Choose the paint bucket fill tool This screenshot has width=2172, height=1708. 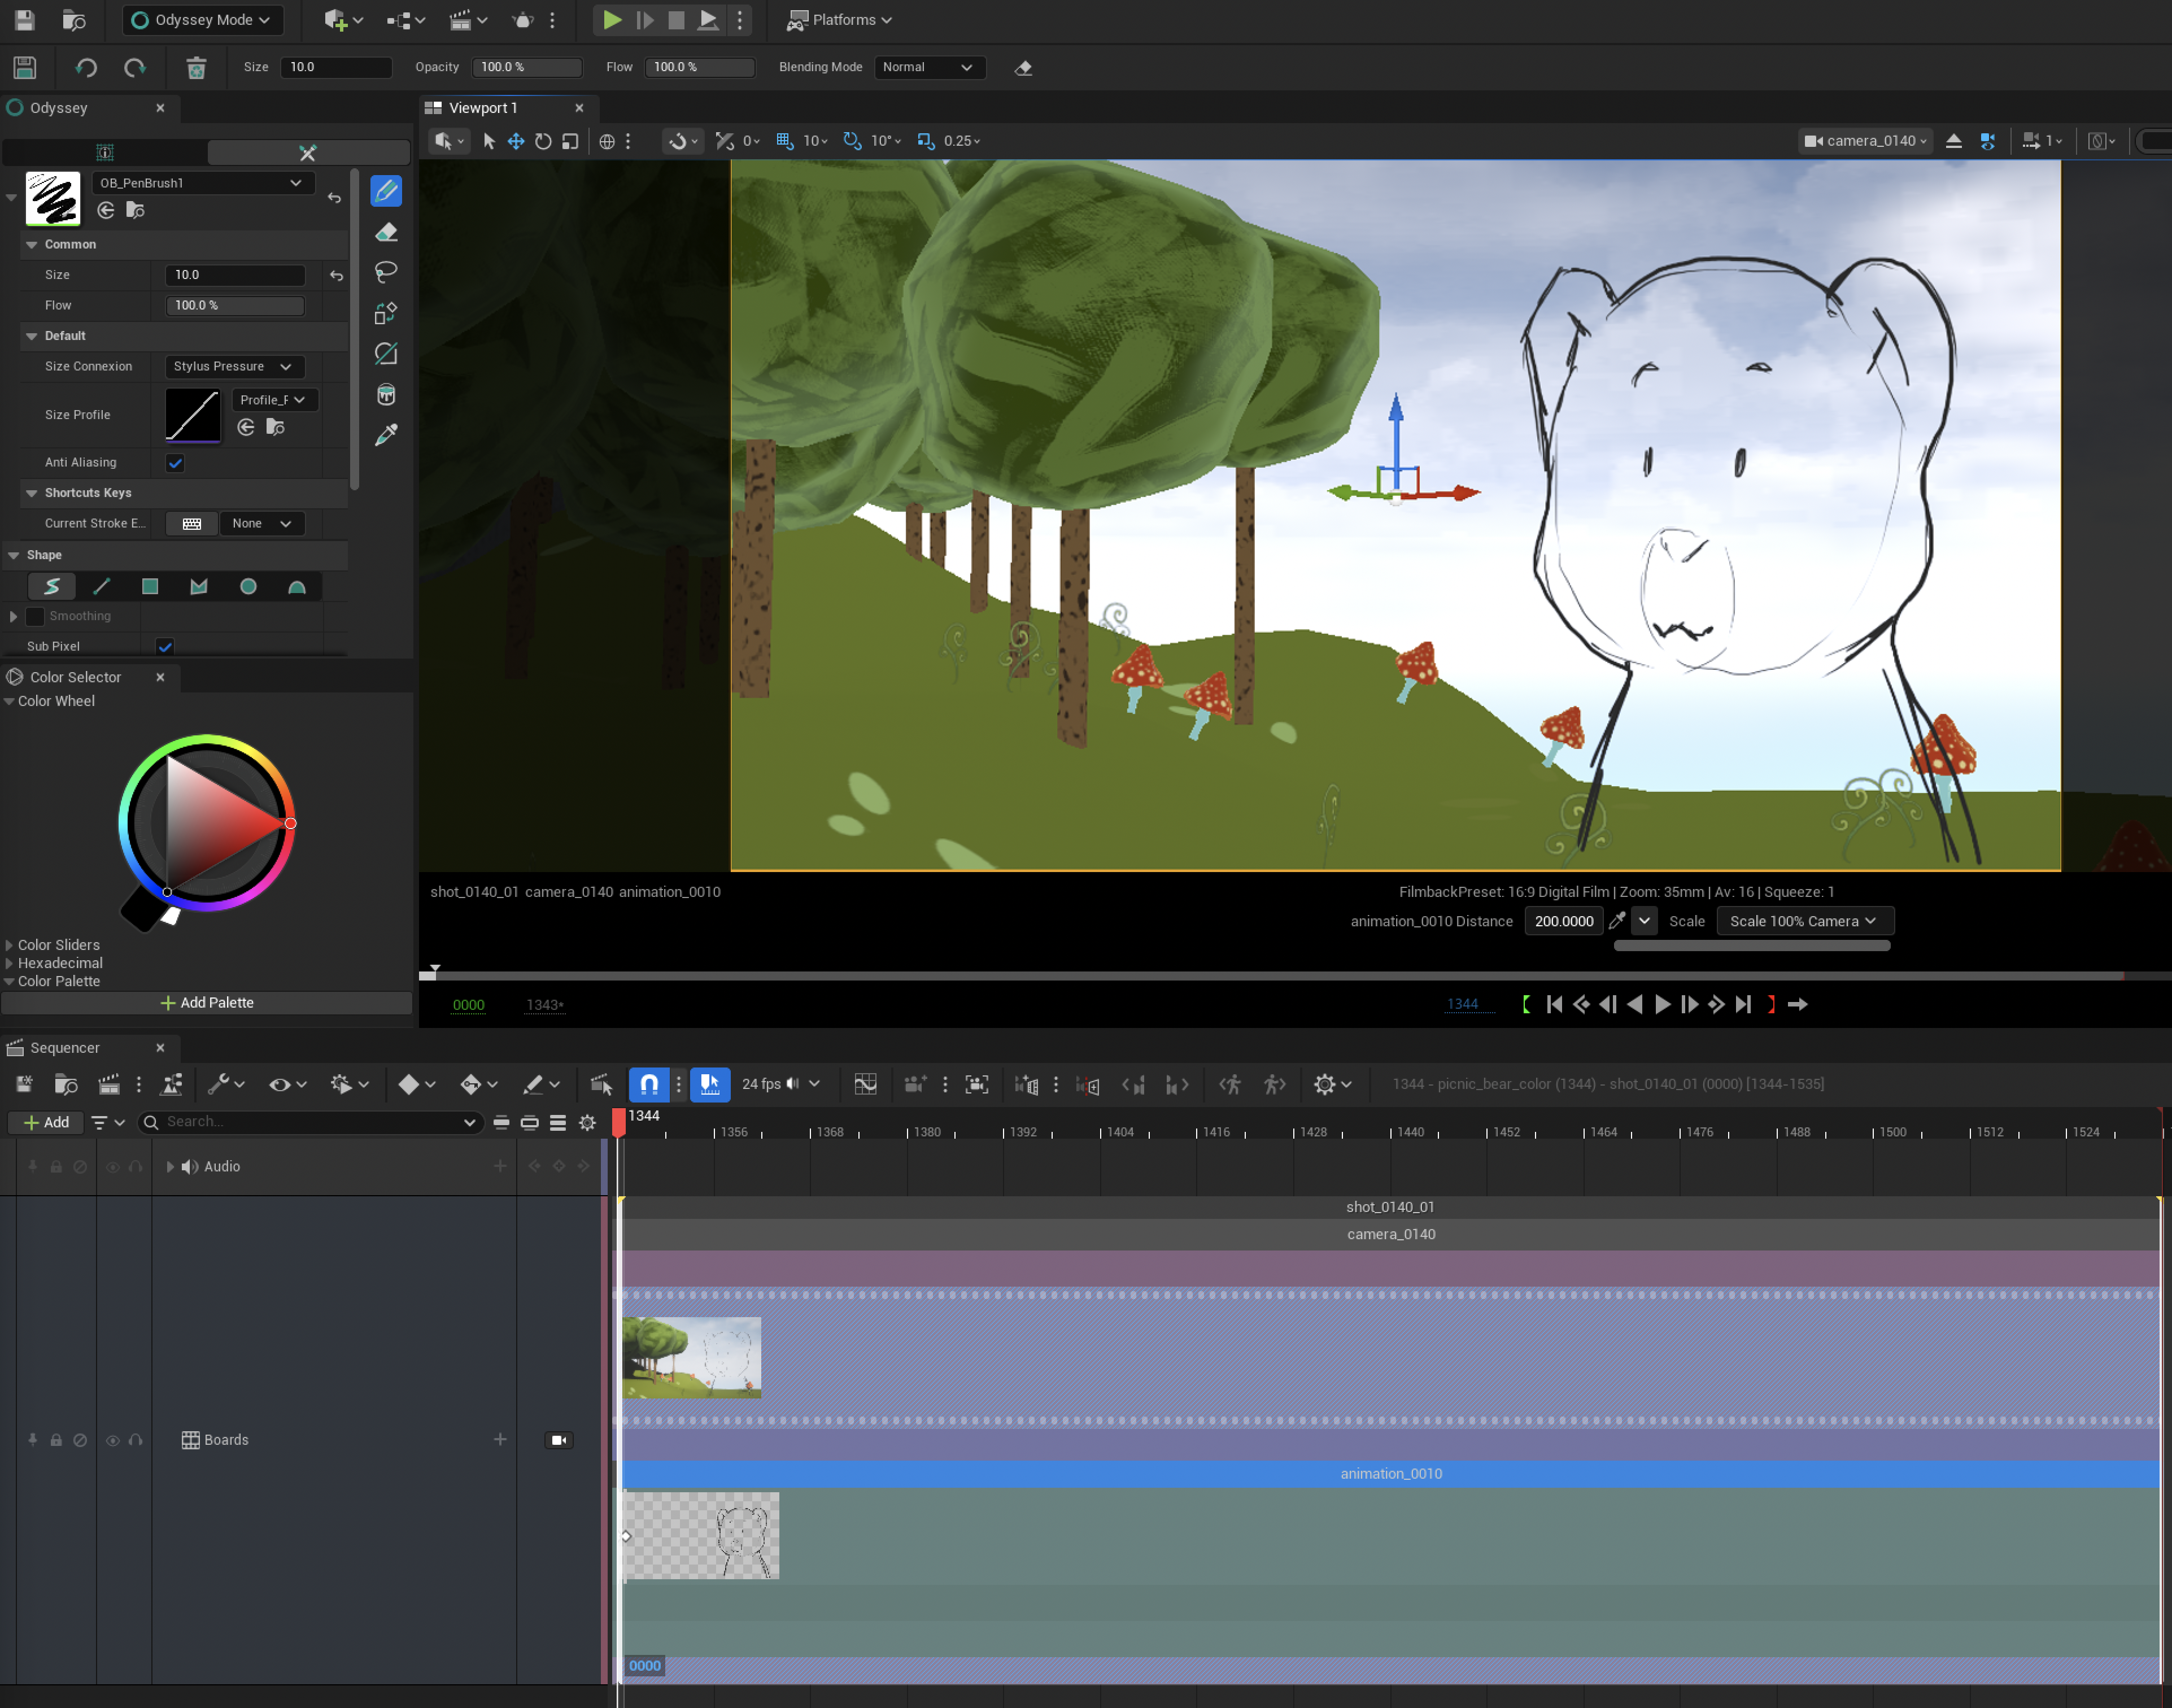pos(386,395)
